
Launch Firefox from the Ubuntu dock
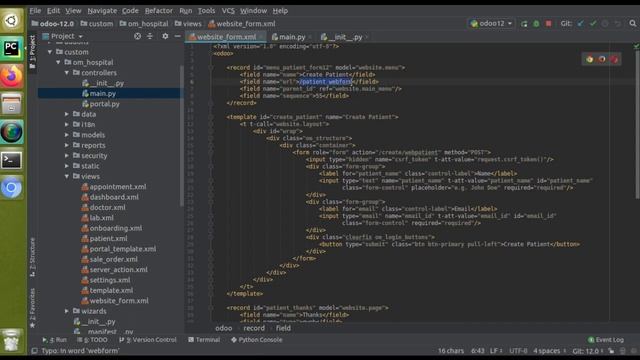(x=11, y=76)
